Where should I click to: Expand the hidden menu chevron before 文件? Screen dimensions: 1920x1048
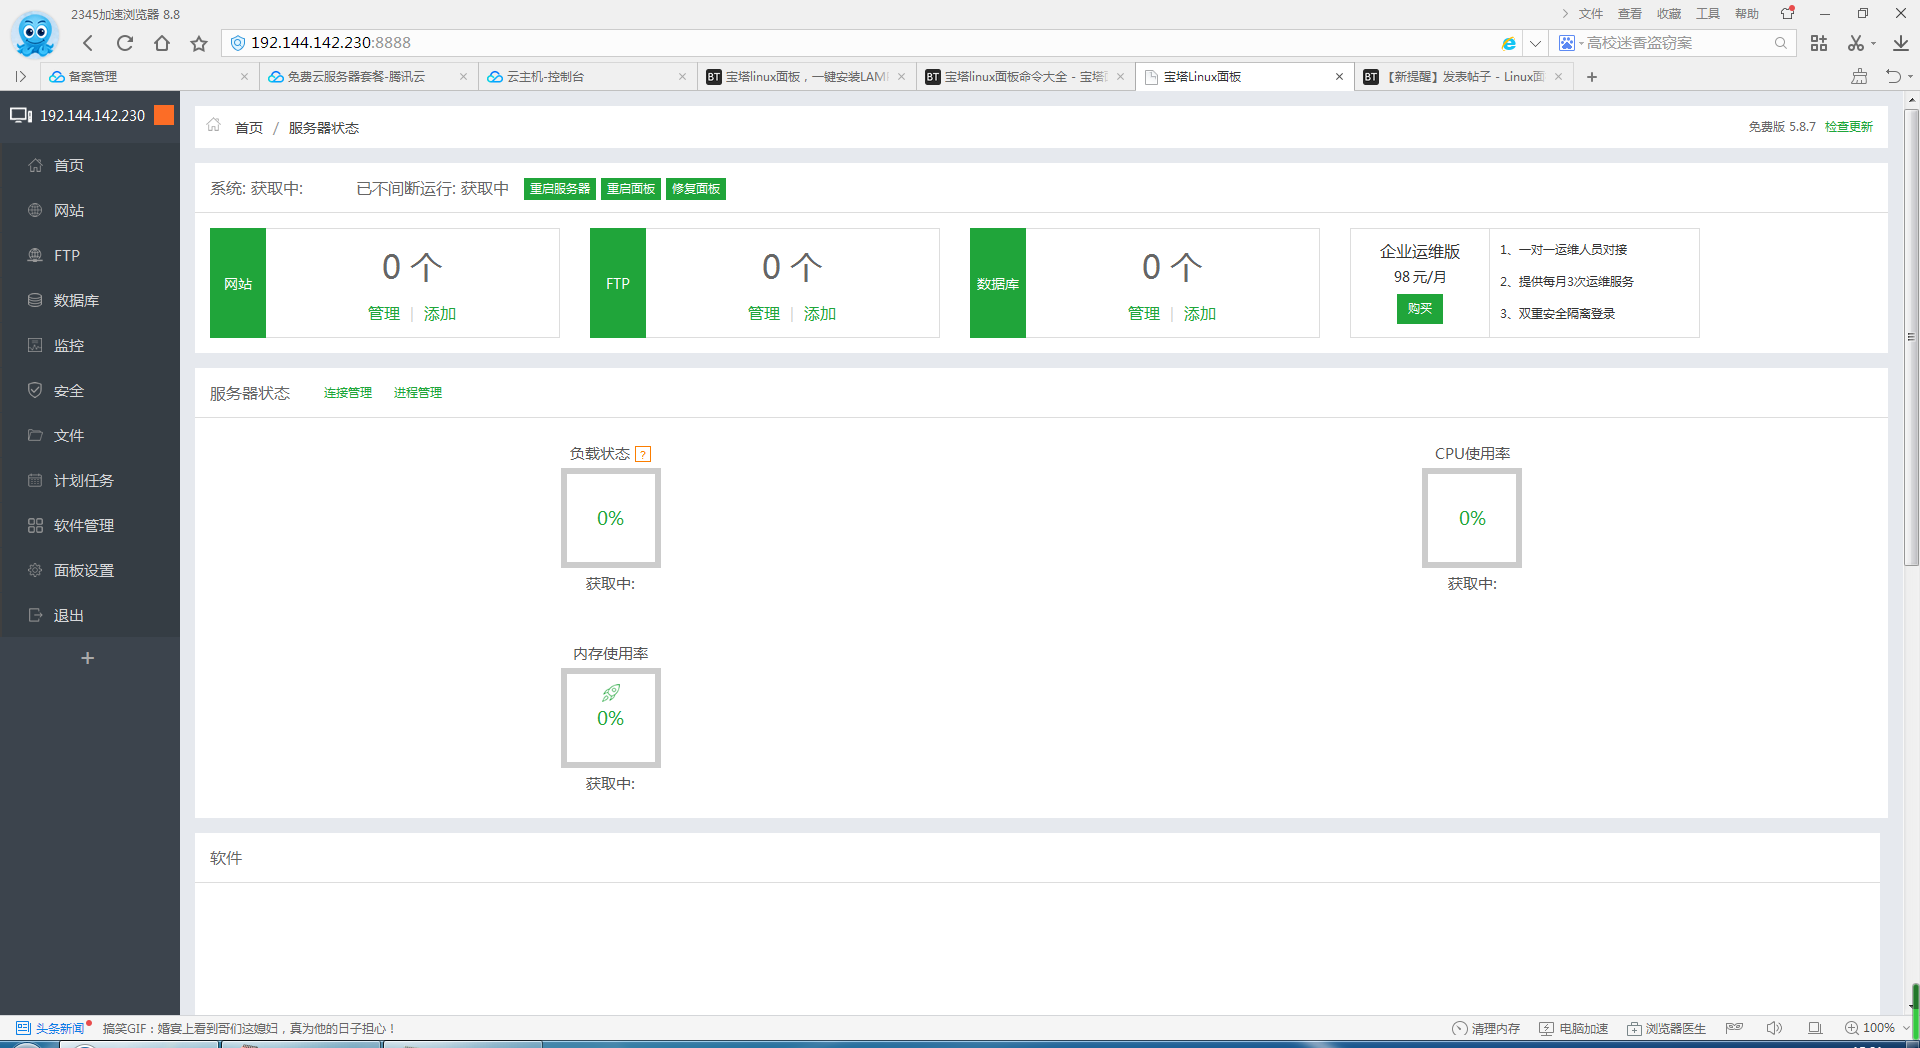click(1565, 14)
